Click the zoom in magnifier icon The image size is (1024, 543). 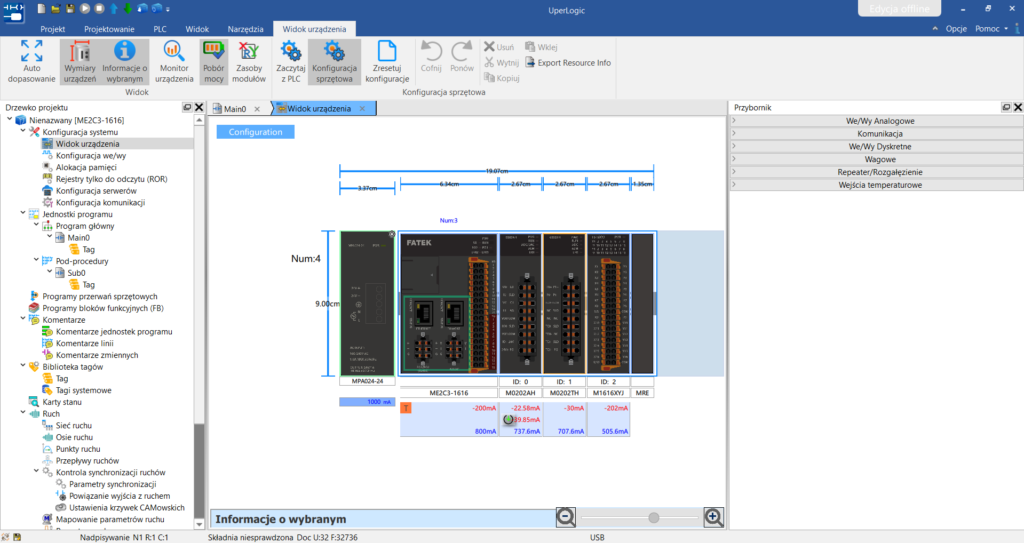tap(714, 518)
